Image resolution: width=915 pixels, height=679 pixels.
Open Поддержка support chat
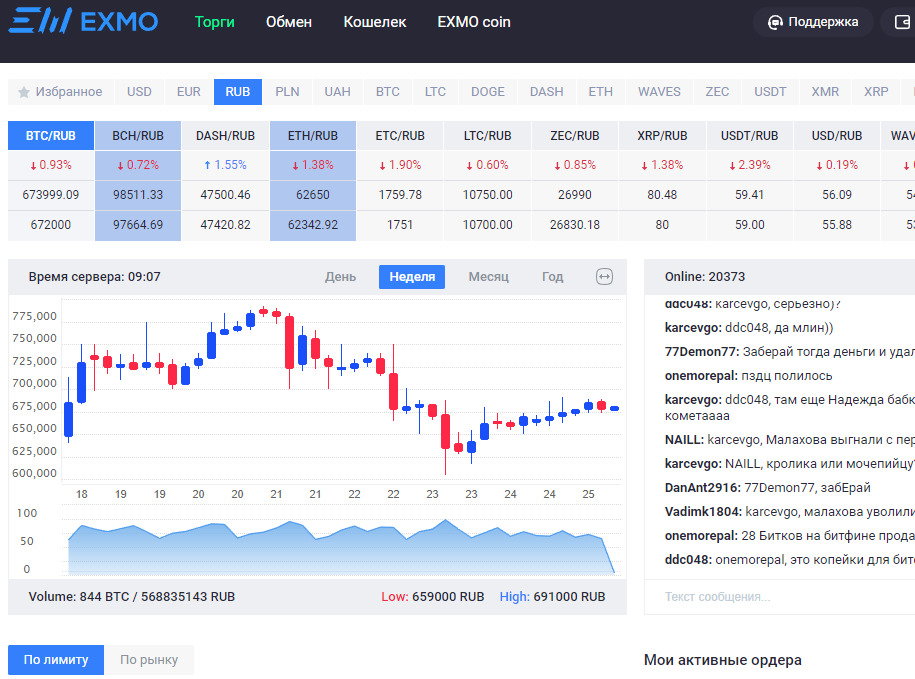click(x=813, y=22)
